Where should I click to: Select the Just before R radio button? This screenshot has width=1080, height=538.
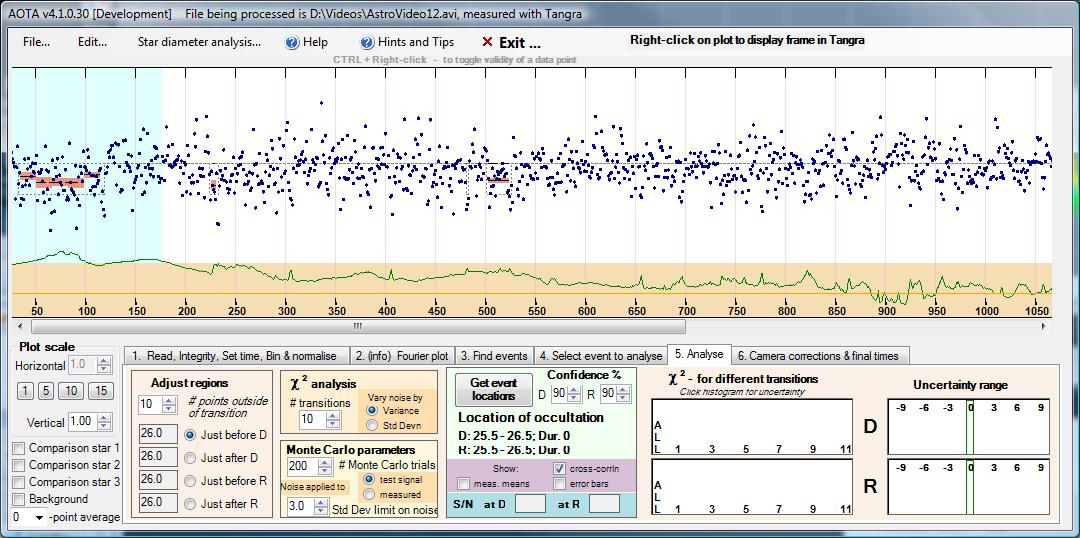(x=190, y=481)
